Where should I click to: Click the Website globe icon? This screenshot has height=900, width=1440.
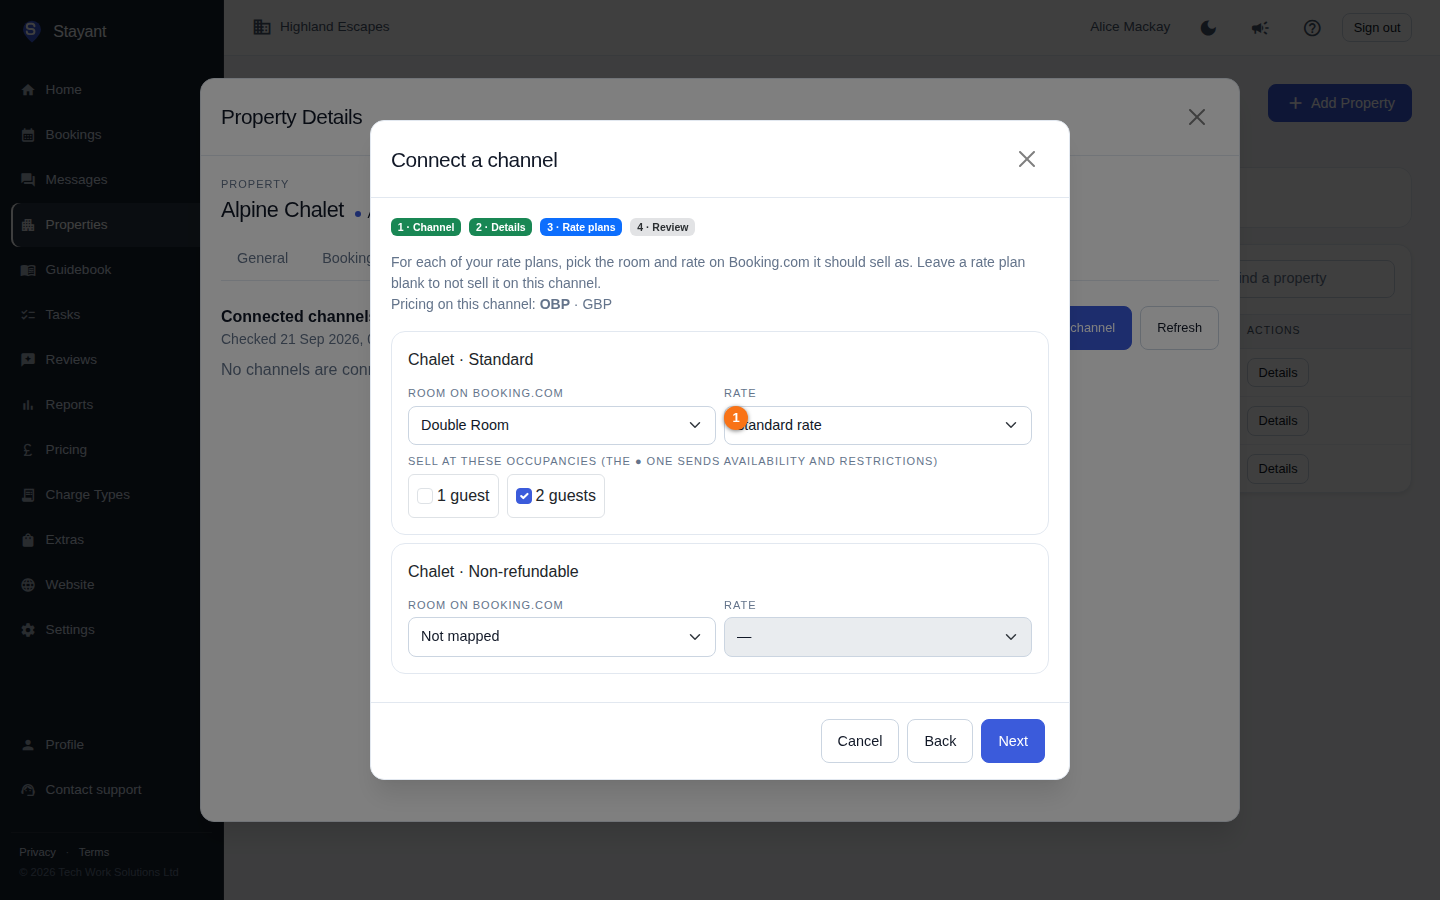click(28, 585)
